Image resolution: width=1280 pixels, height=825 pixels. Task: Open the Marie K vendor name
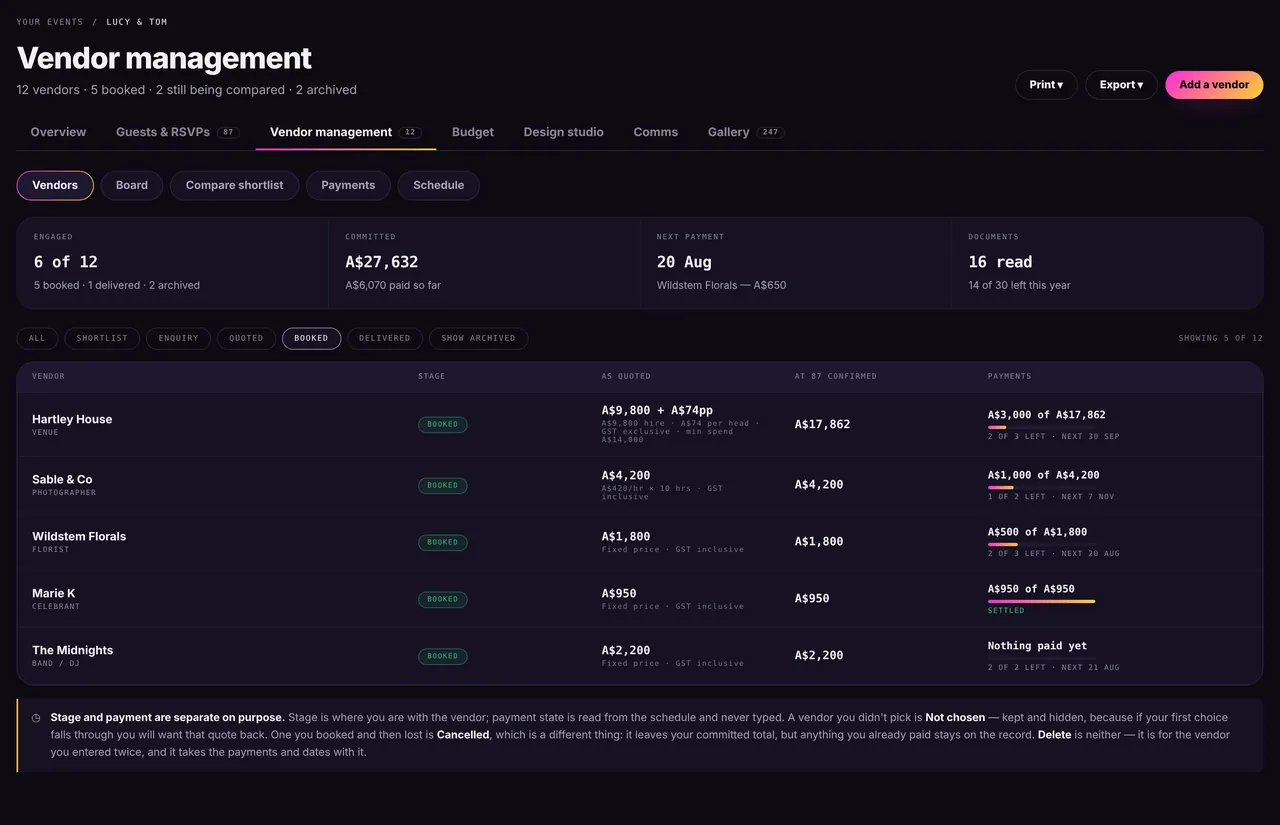click(54, 594)
